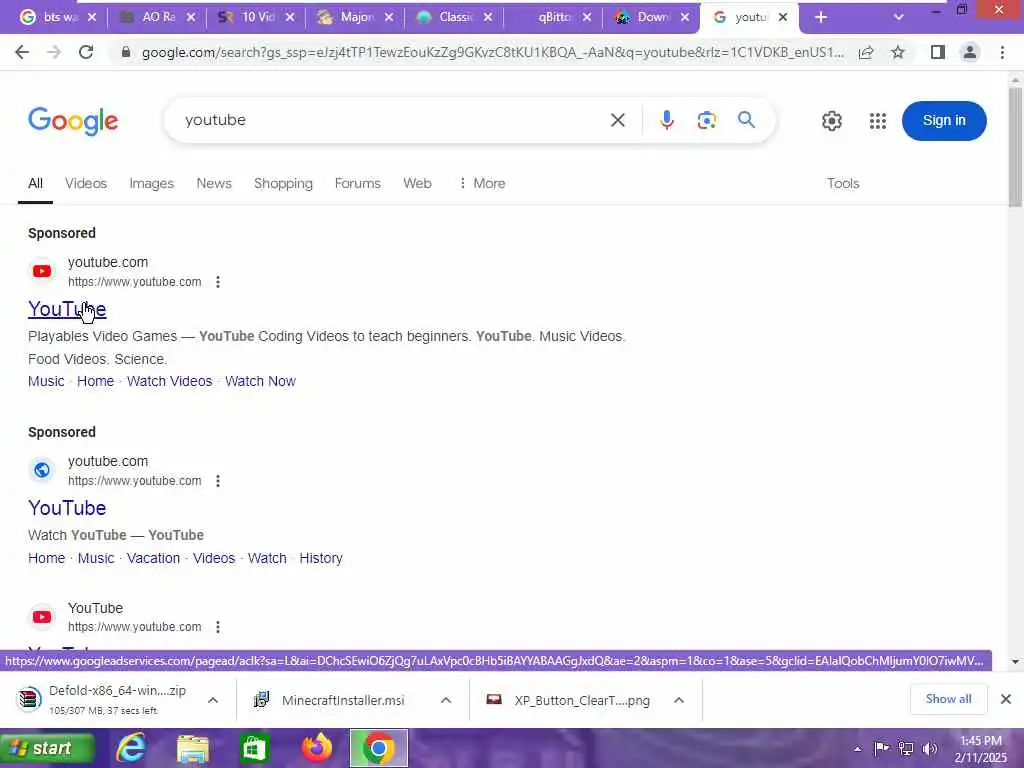Open the Chrome profile avatar

[x=970, y=52]
